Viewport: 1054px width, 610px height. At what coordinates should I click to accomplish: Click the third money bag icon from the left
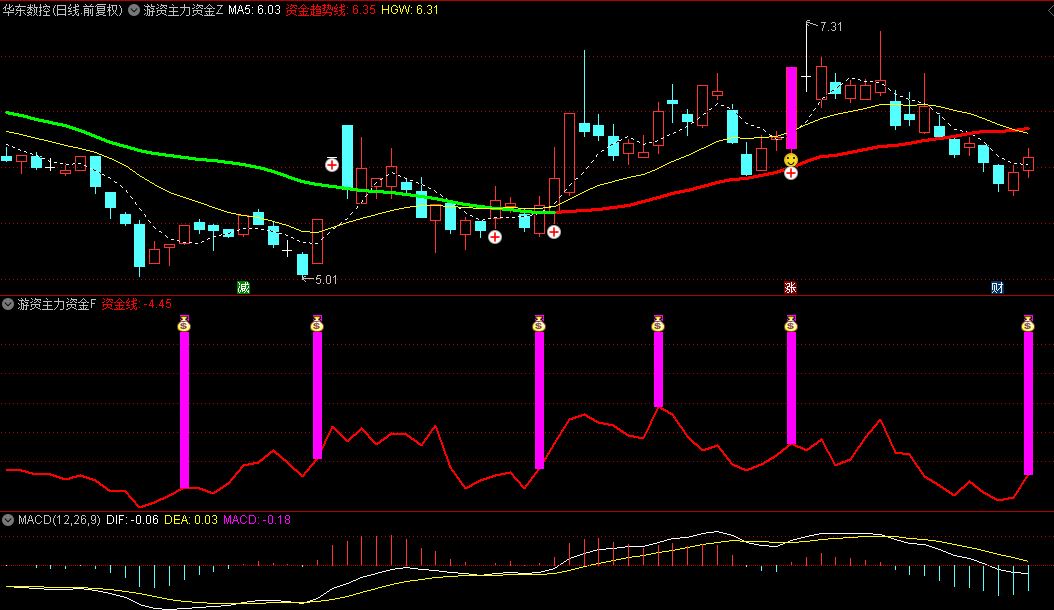tap(539, 324)
